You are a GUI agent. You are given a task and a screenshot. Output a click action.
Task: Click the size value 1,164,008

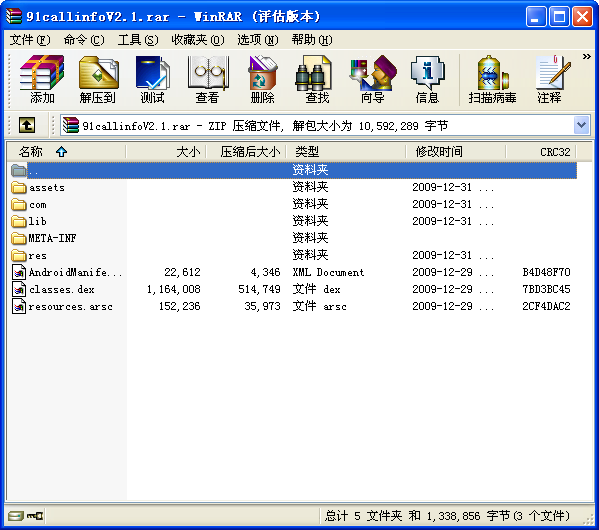[174, 289]
